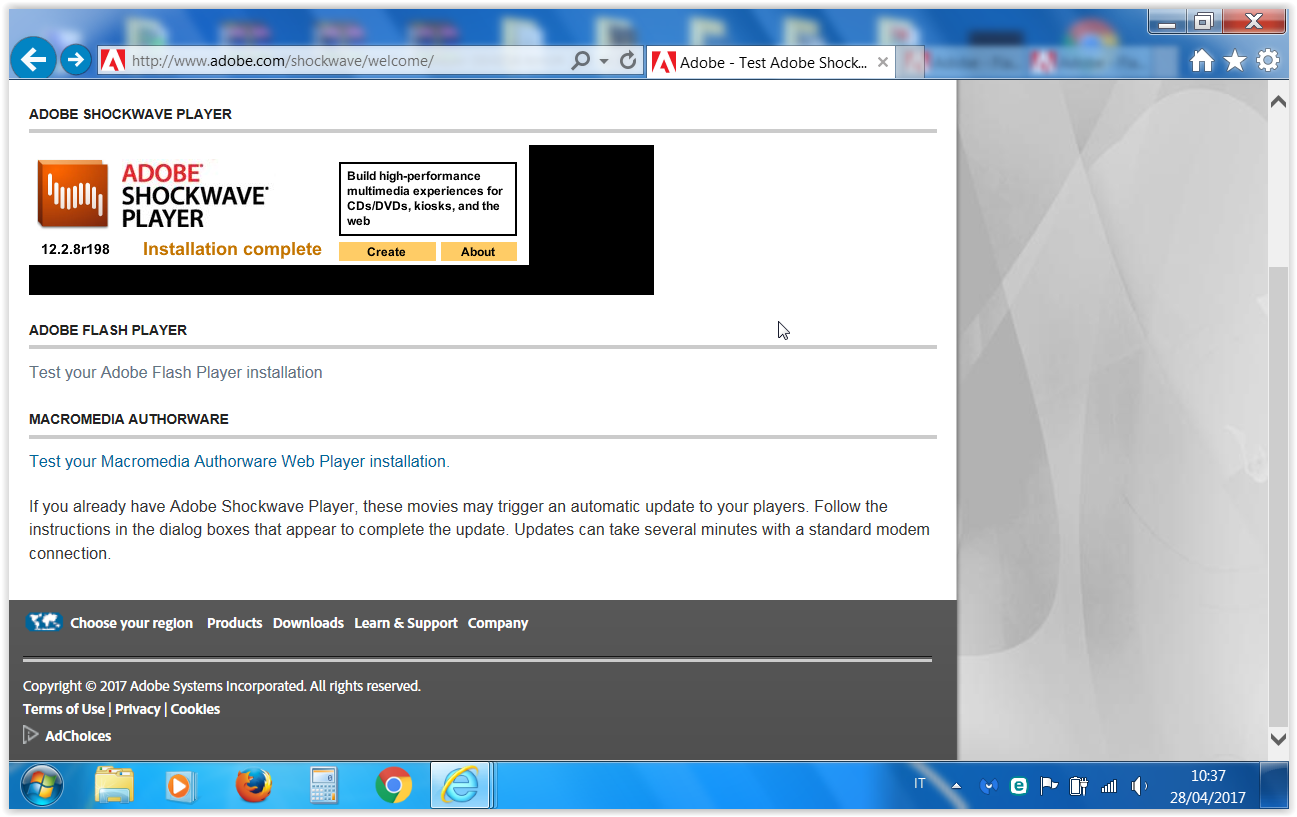Open Windows Explorer from the taskbar
Viewport: 1297px width, 817px height.
point(114,786)
